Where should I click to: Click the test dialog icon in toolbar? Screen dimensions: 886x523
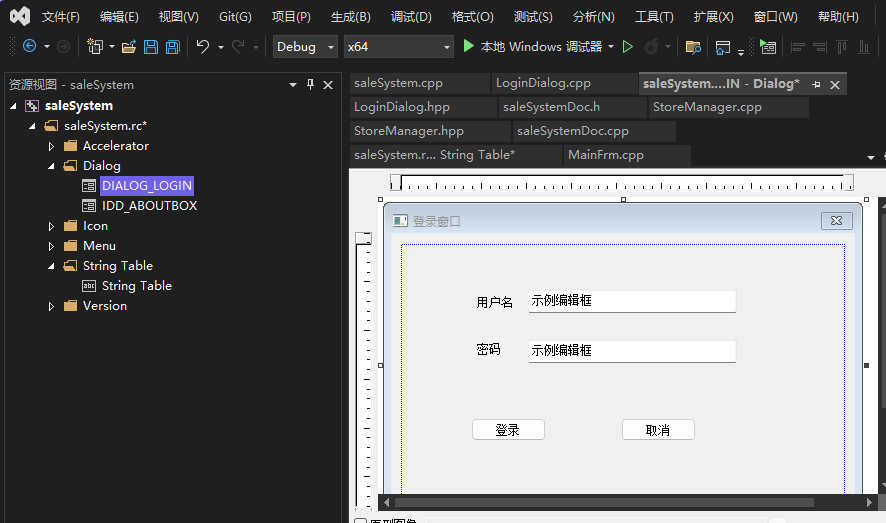pyautogui.click(x=768, y=46)
